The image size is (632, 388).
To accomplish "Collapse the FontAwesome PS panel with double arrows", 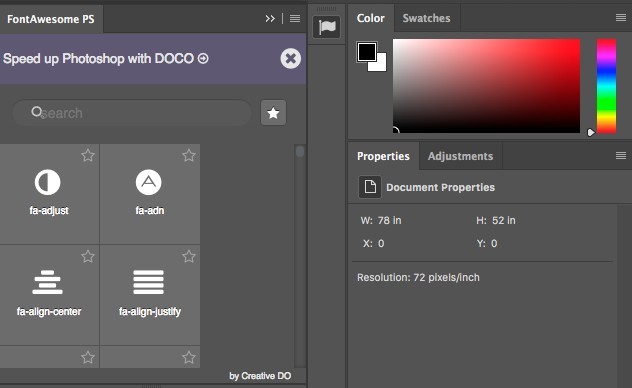I will 270,19.
